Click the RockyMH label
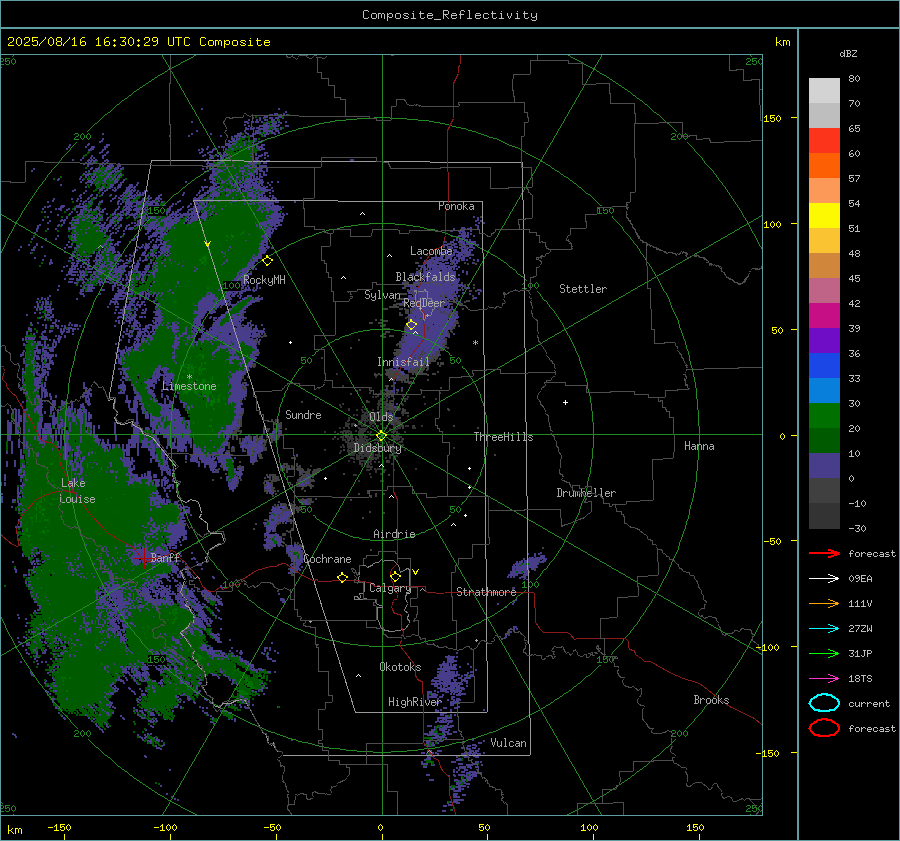 264,280
